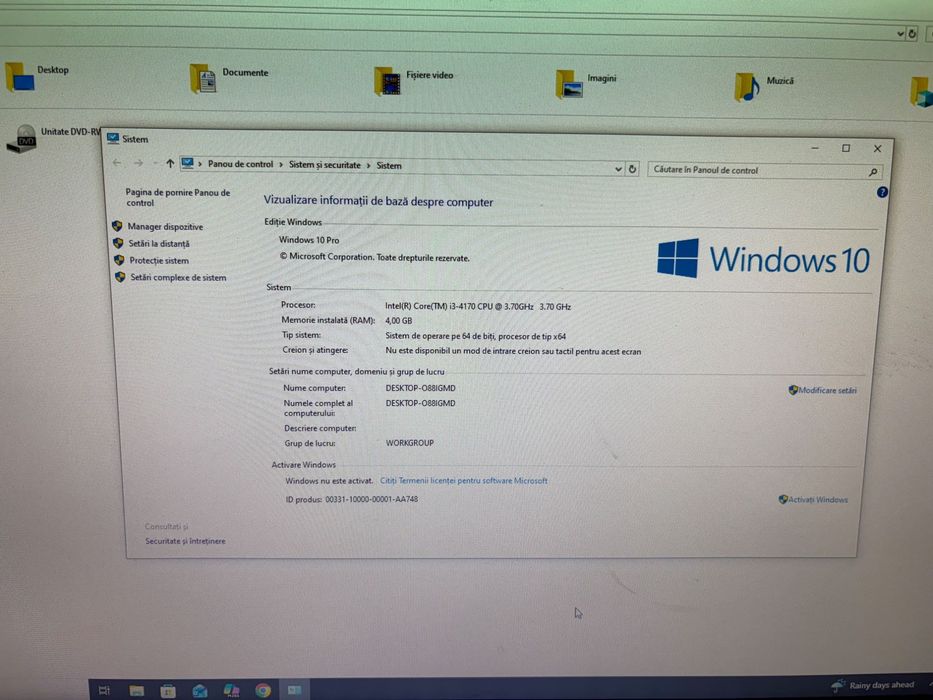Image resolution: width=933 pixels, height=700 pixels.
Task: Open Google Chrome from the taskbar
Action: (262, 690)
